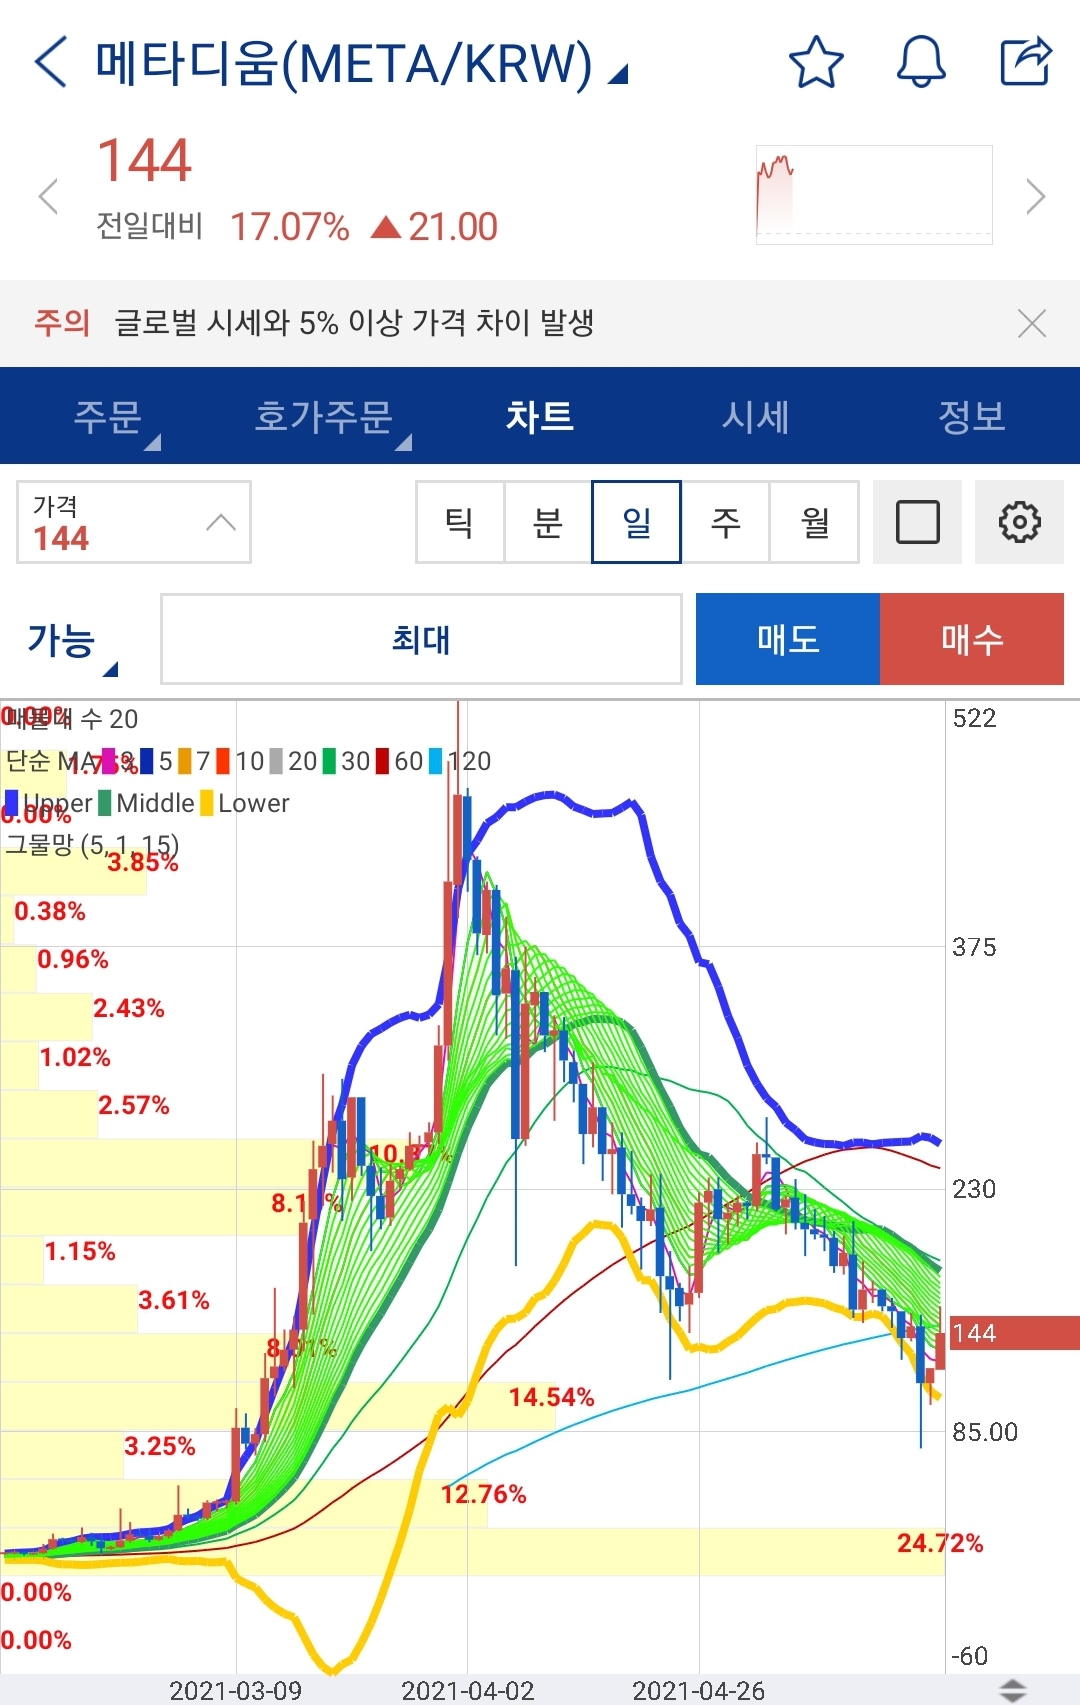Expand the 가격 144 price selector
1080x1705 pixels.
tap(134, 522)
